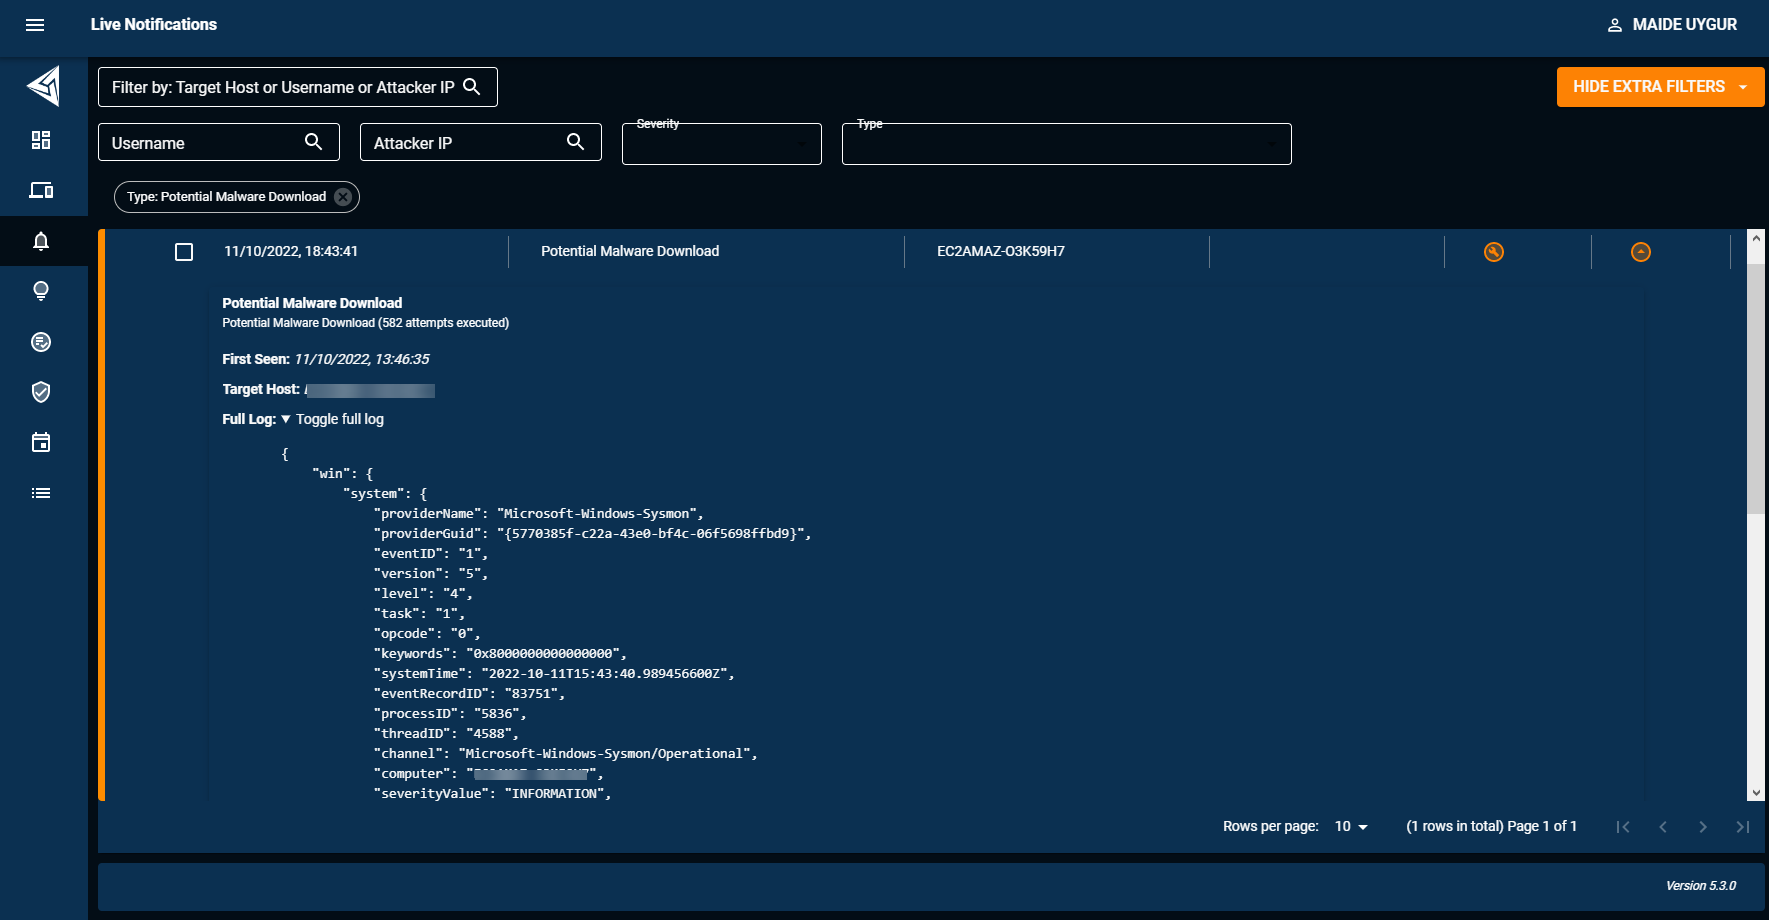Open the devices icon in sidebar
Image resolution: width=1769 pixels, height=920 pixels.
[x=41, y=190]
